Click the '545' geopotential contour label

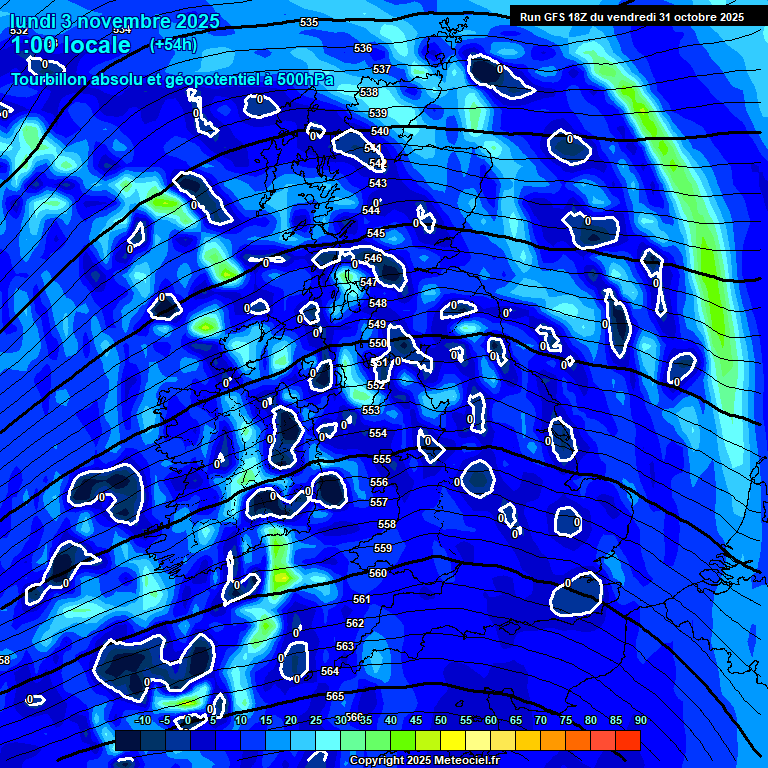coord(376,233)
